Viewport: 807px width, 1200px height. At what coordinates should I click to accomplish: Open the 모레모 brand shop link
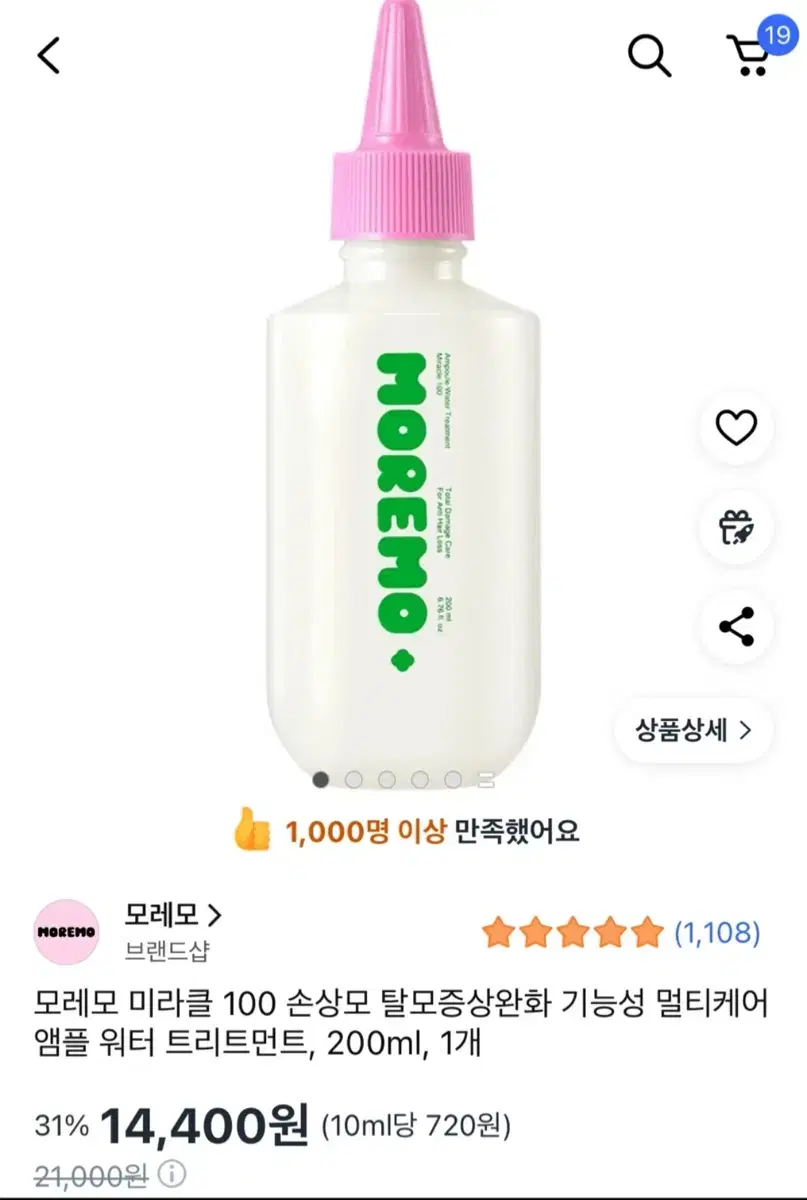click(172, 914)
